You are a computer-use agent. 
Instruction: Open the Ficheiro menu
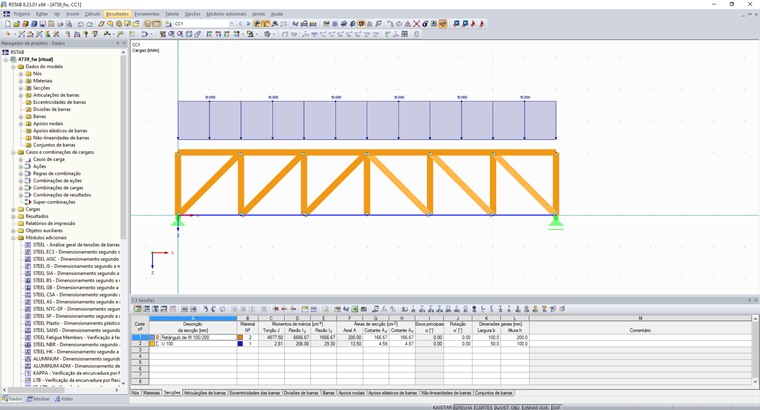click(x=22, y=14)
